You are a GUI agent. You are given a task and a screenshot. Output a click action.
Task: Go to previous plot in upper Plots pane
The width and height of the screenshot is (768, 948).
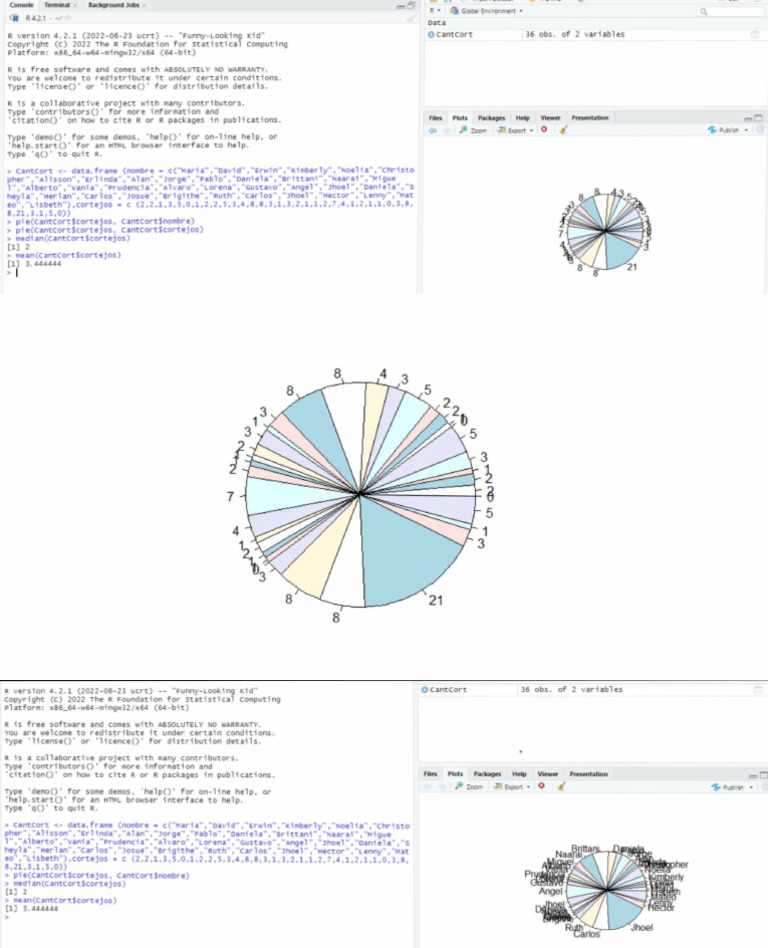tap(433, 130)
